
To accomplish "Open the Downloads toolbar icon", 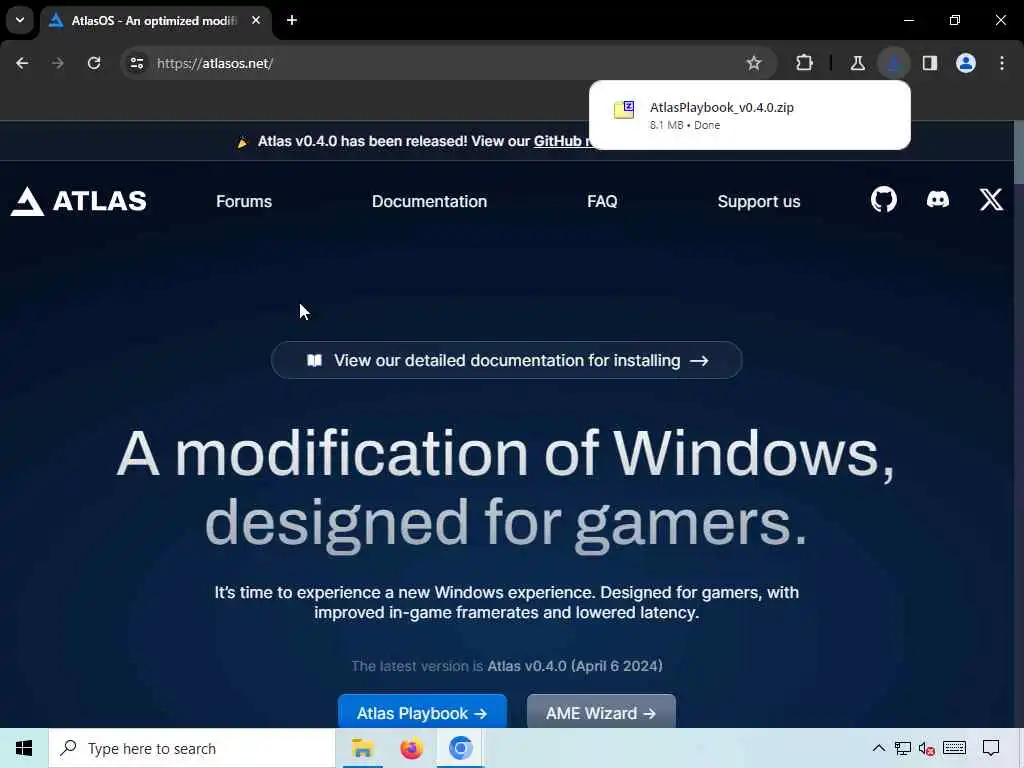I will click(893, 63).
